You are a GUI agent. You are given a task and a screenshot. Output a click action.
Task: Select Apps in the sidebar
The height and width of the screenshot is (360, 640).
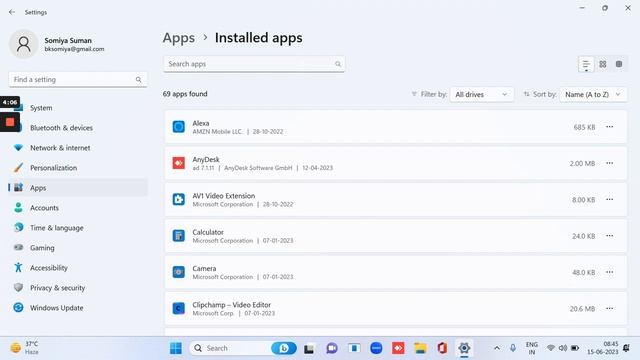coord(78,188)
